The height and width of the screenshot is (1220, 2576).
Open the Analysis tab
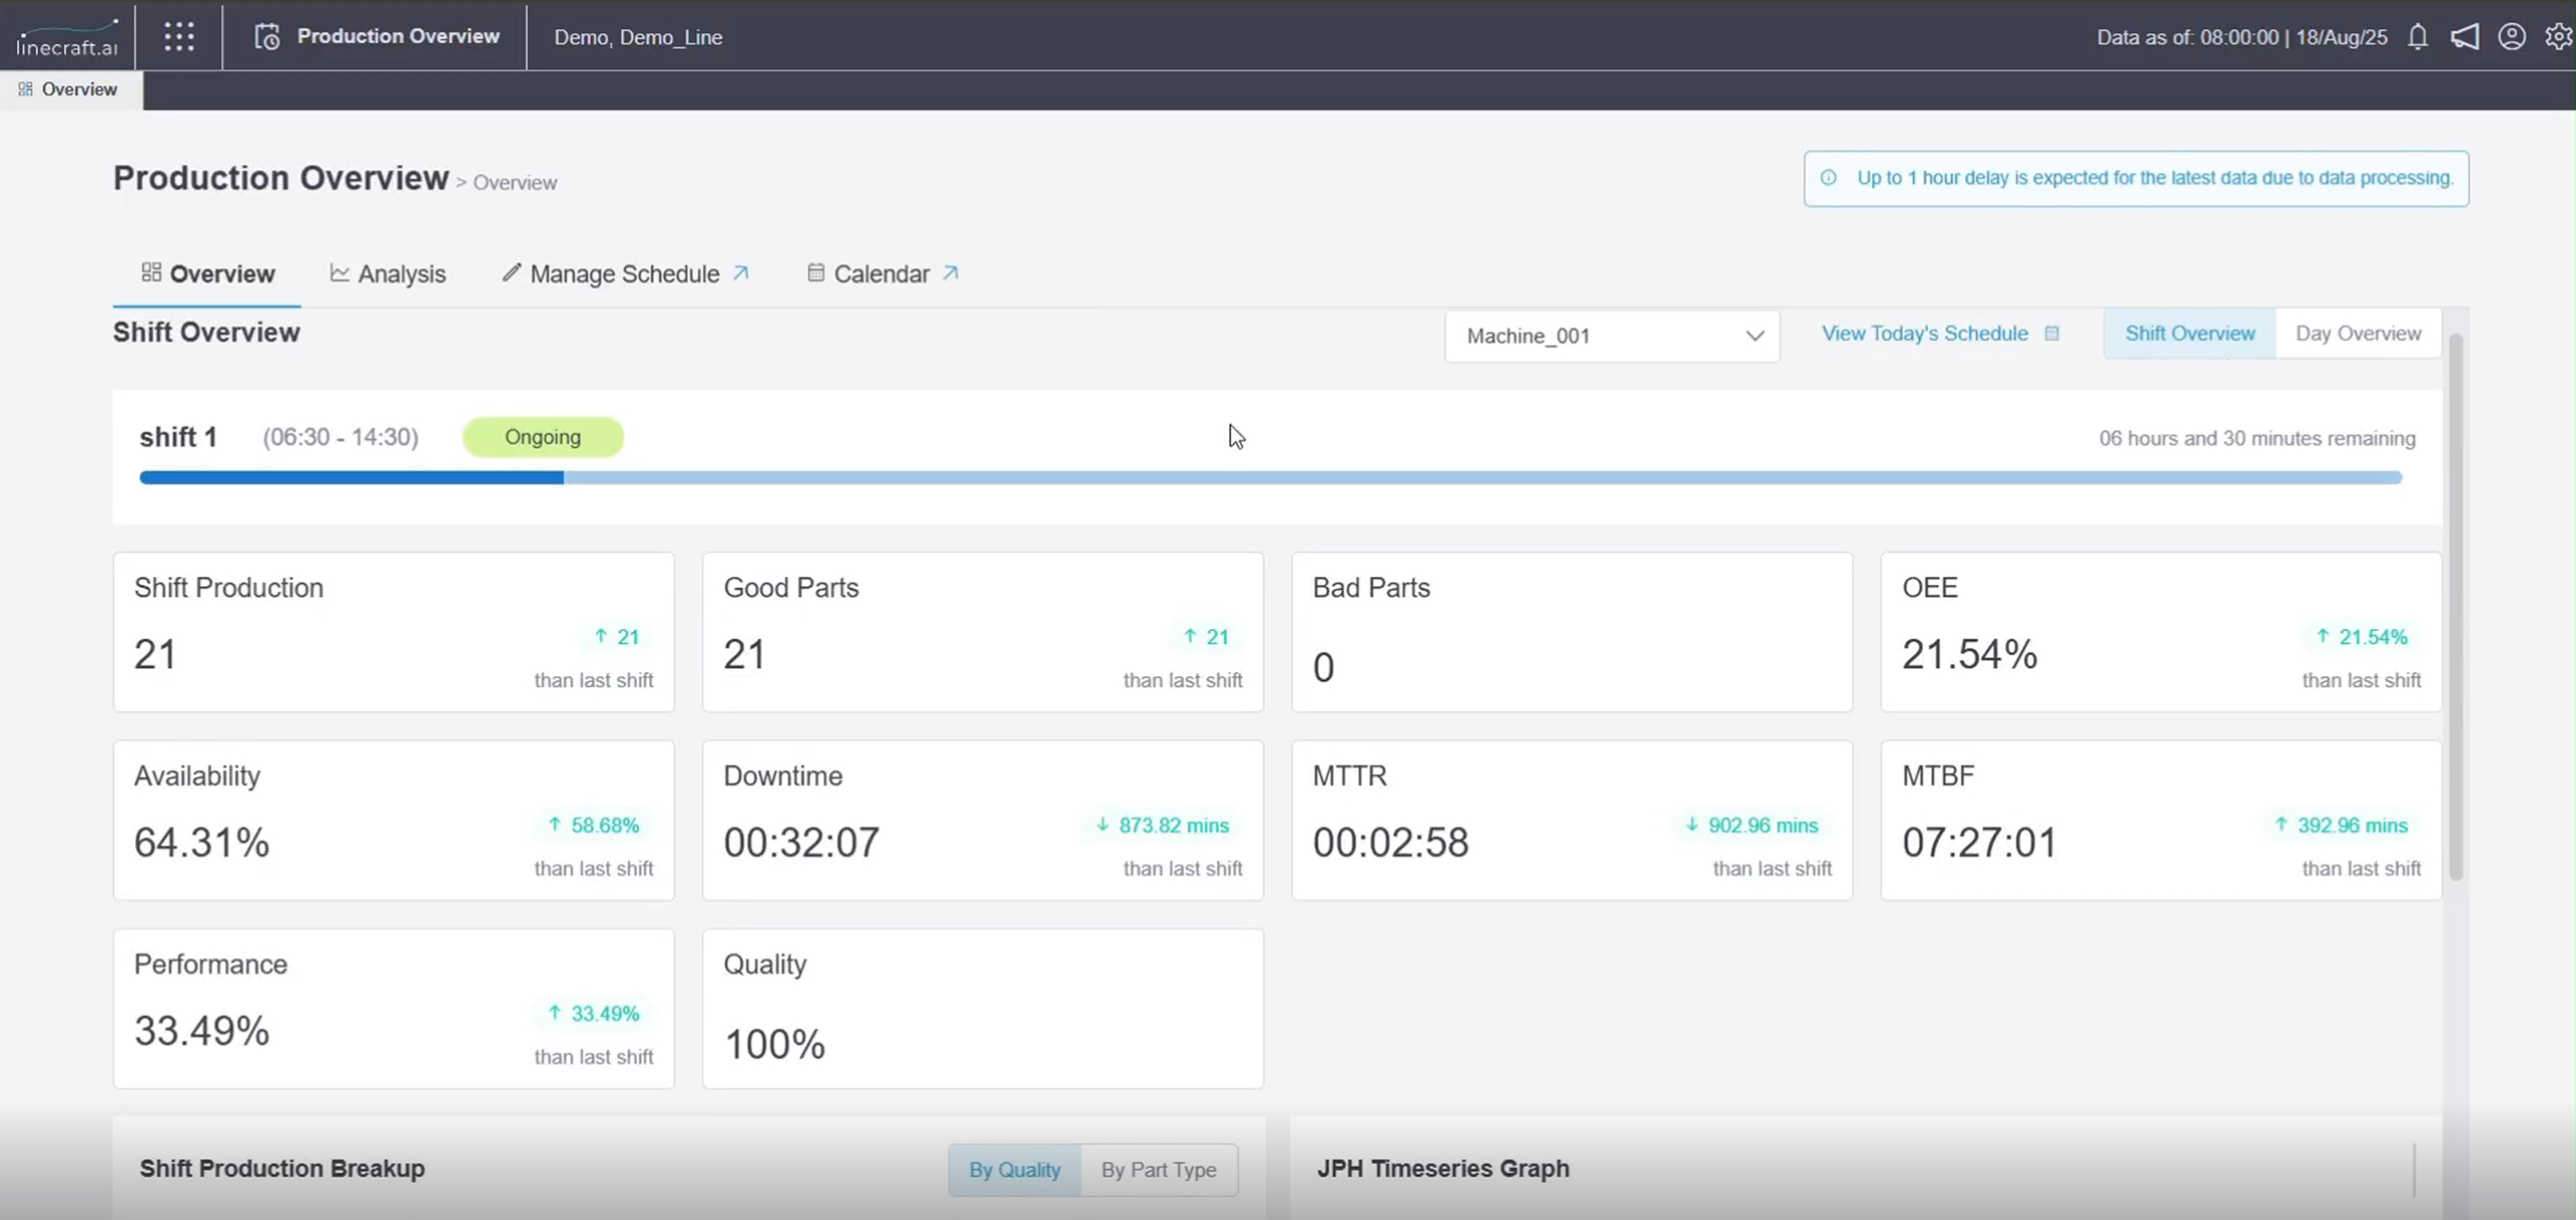(x=388, y=274)
